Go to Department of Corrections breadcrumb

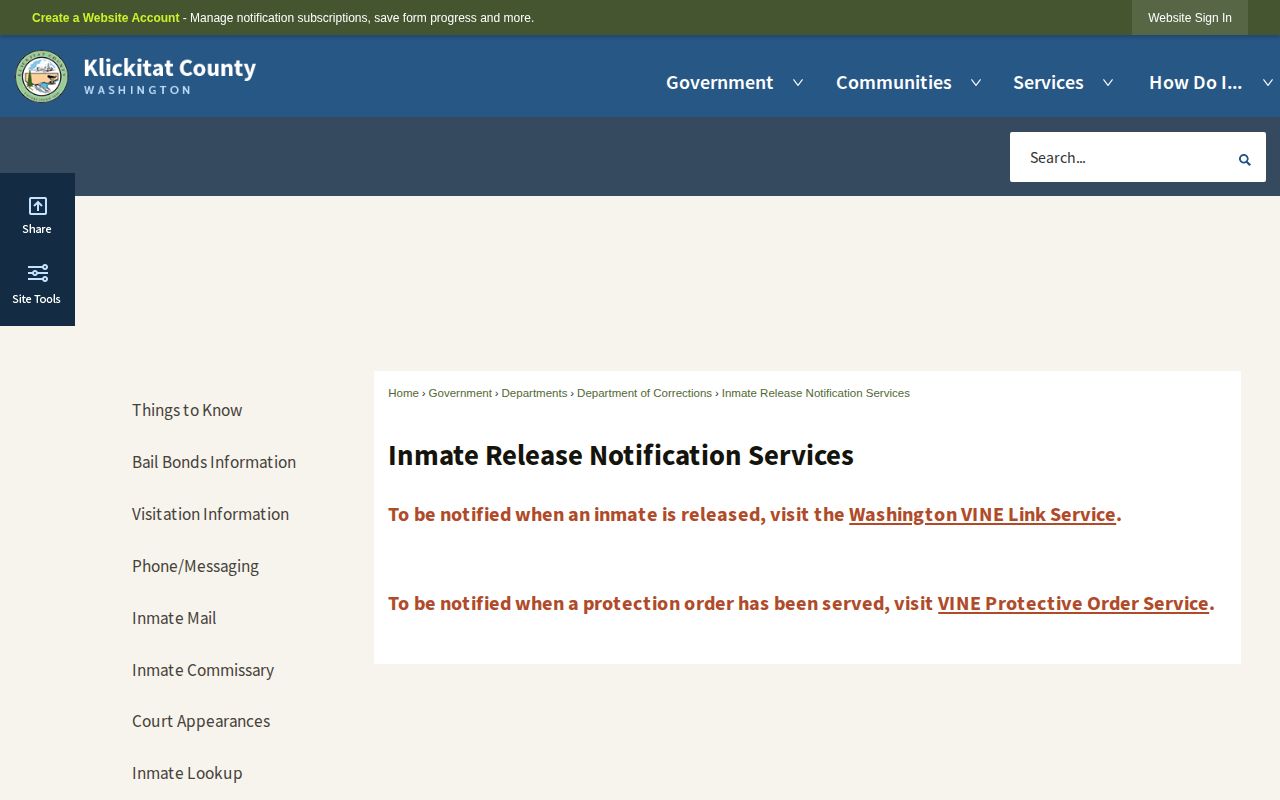click(x=644, y=393)
